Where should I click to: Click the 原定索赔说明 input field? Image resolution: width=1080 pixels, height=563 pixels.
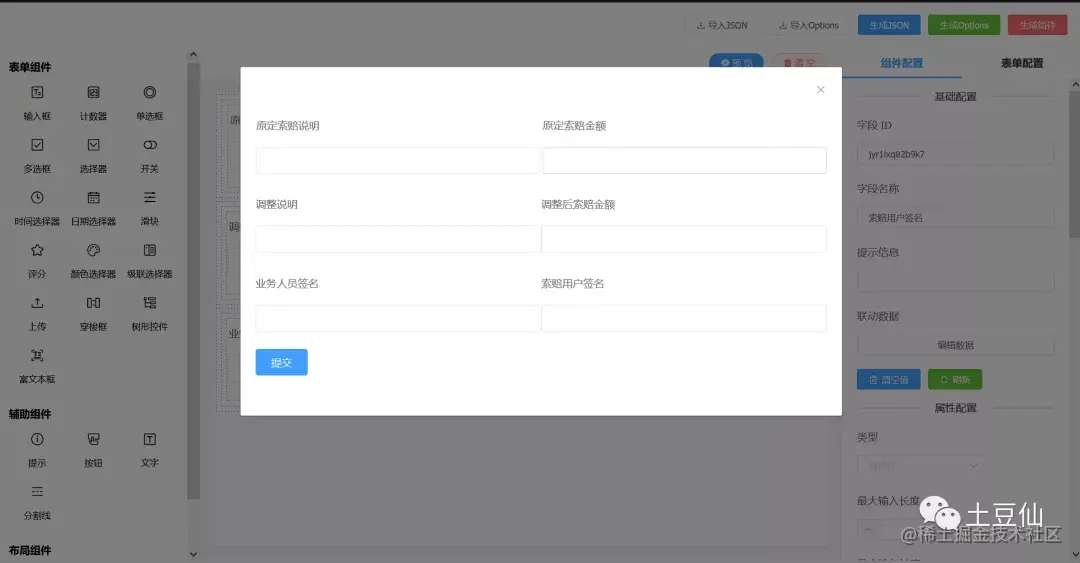(397, 161)
